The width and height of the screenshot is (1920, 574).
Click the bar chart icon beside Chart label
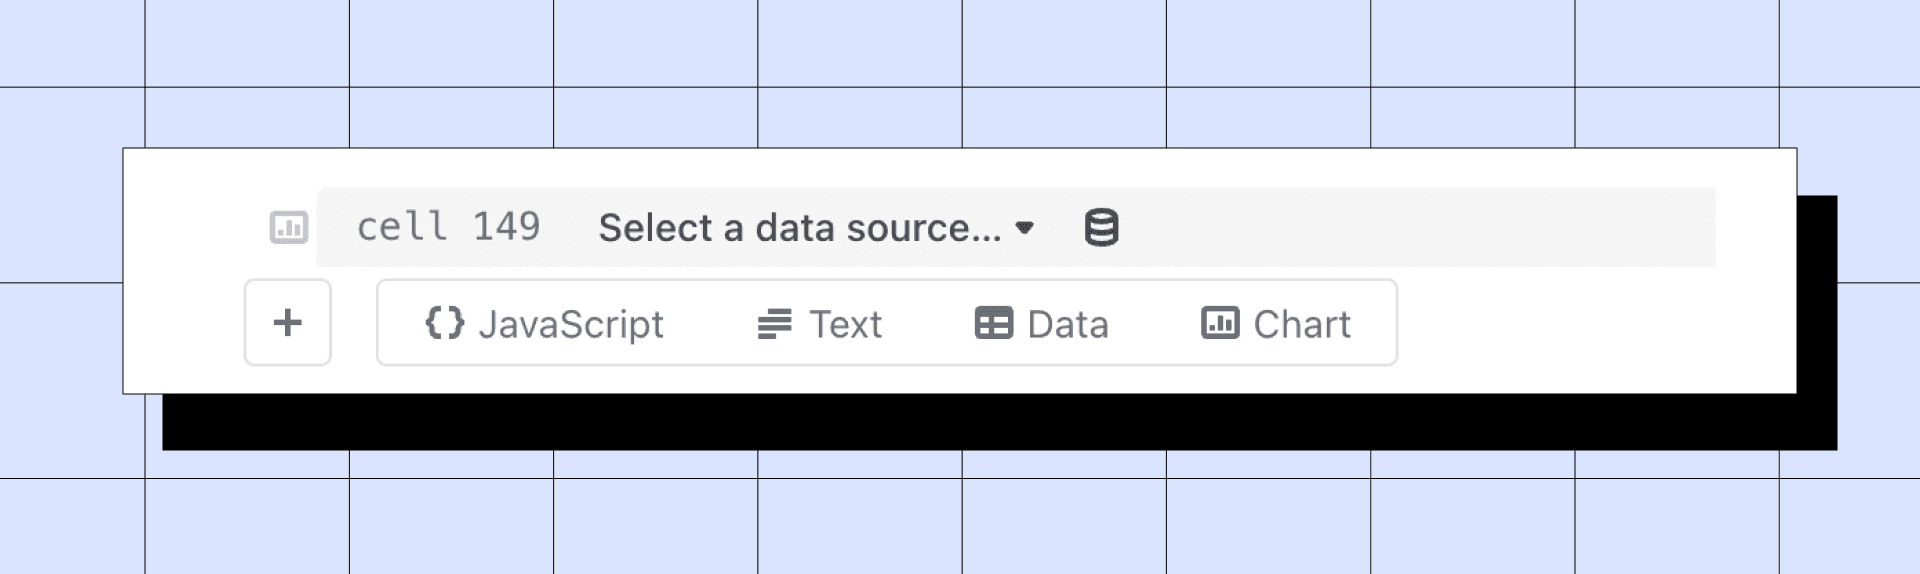(x=1219, y=323)
